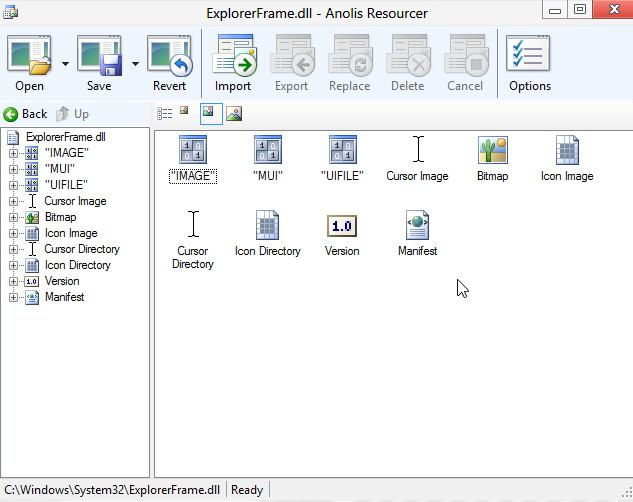Expand the Open button dropdown arrow
The height and width of the screenshot is (502, 633).
65,64
